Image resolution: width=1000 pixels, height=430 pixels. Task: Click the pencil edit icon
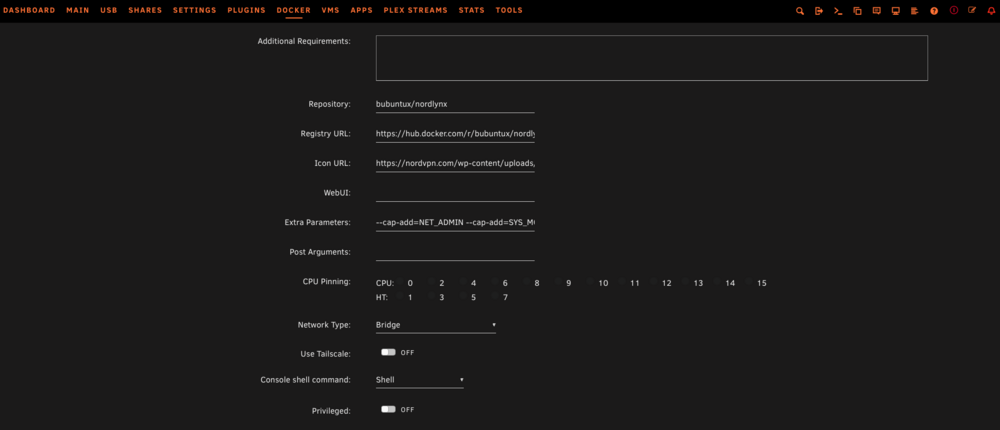972,10
